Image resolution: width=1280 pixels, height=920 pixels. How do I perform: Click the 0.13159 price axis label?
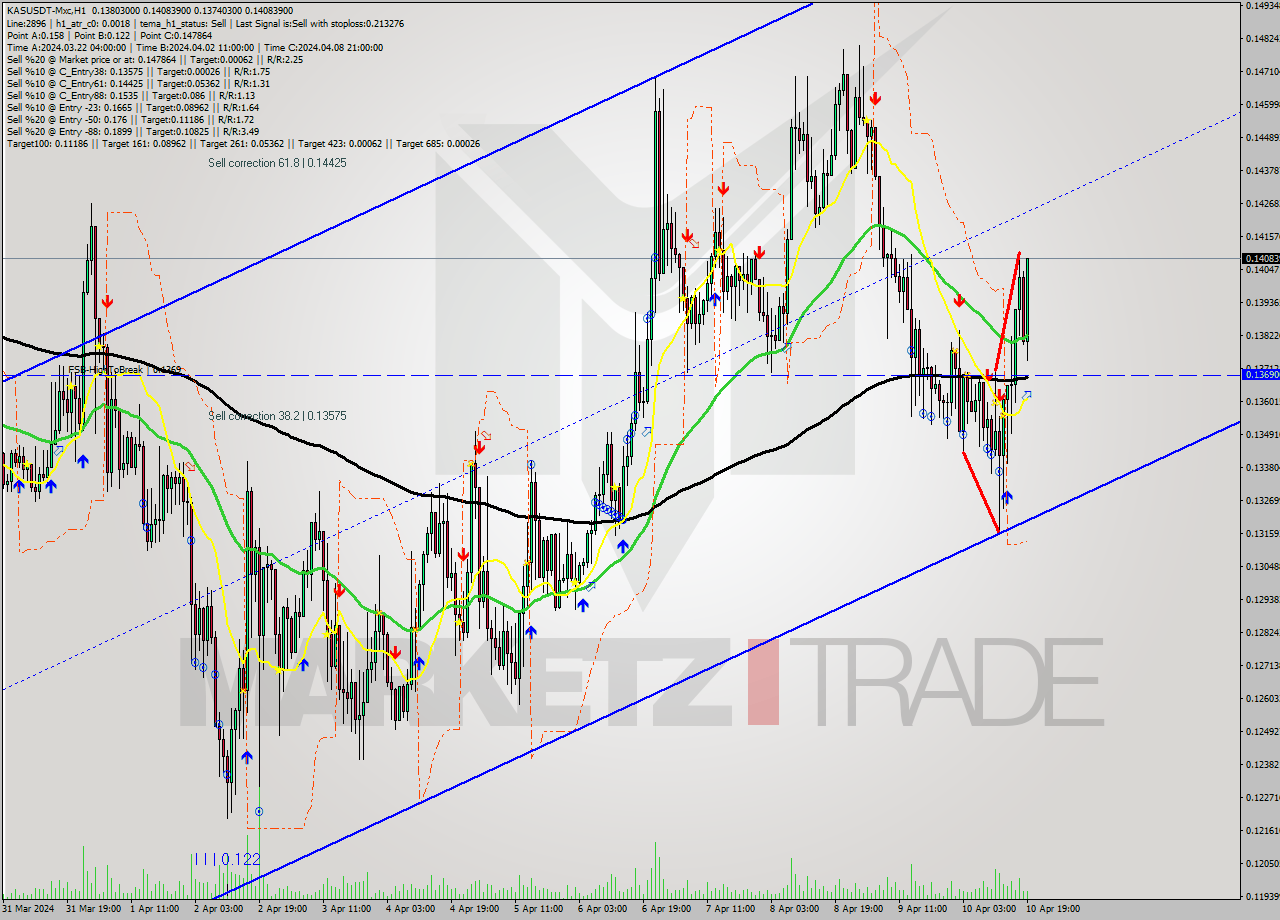(x=1261, y=533)
